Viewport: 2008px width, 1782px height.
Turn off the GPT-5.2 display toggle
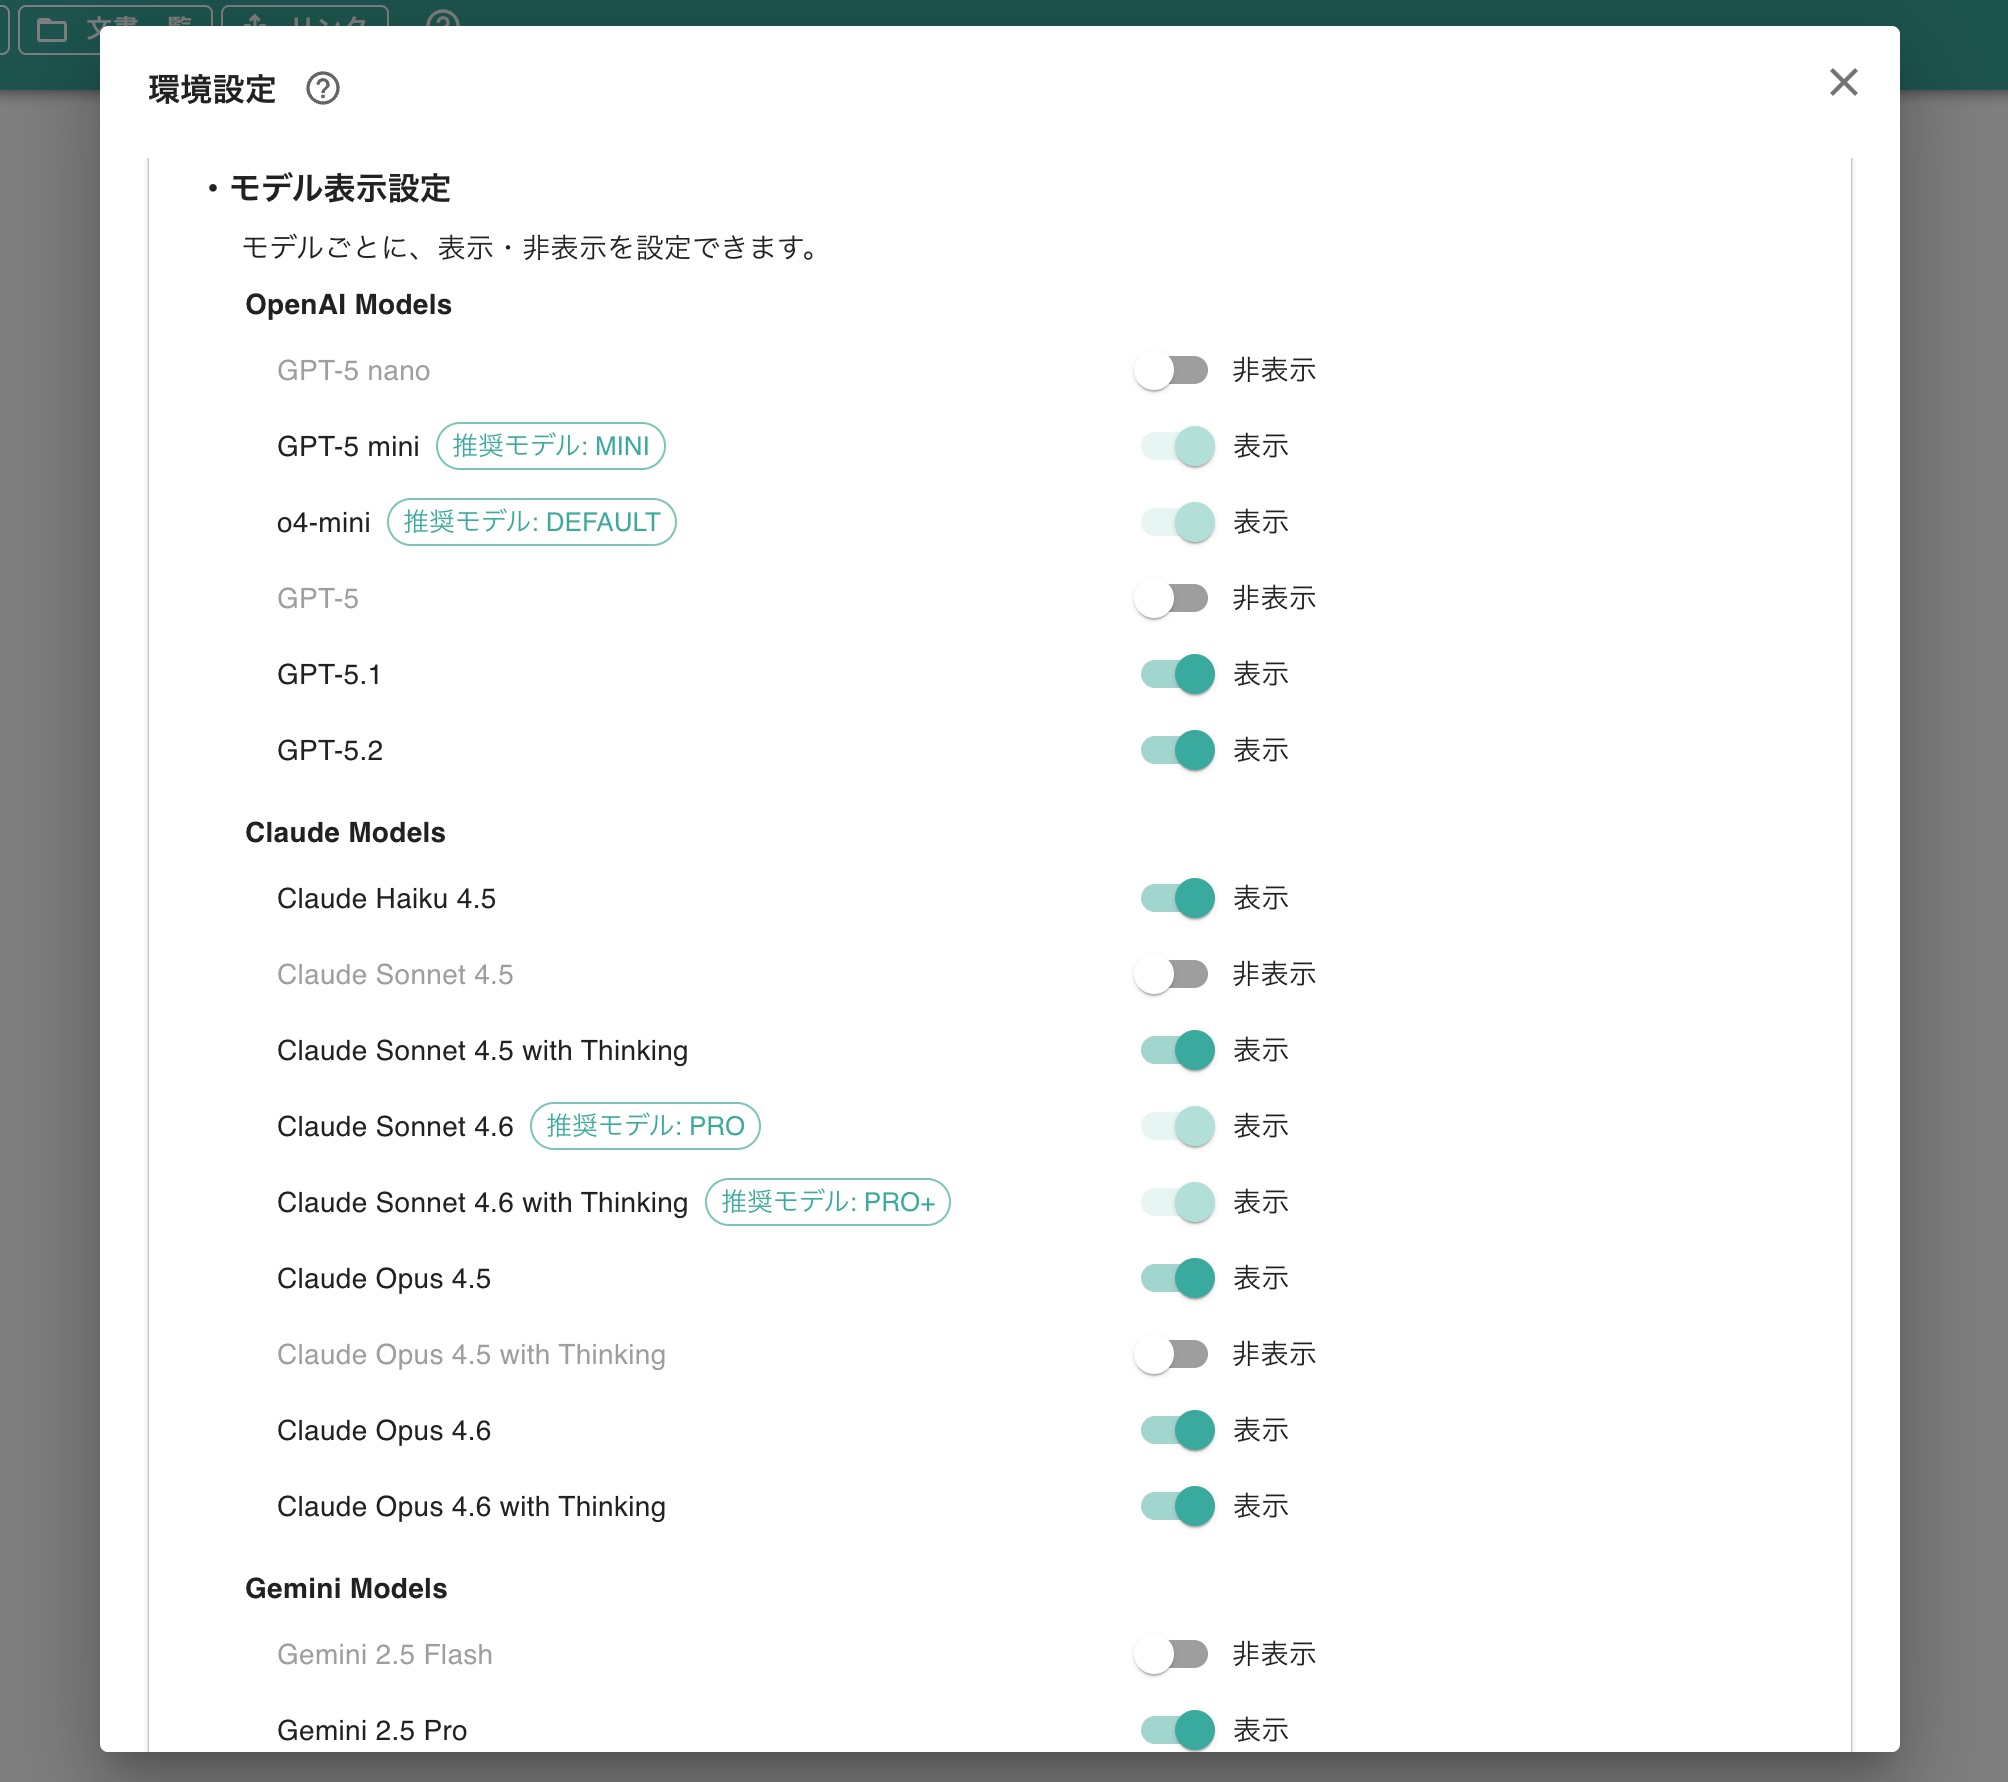(x=1178, y=751)
